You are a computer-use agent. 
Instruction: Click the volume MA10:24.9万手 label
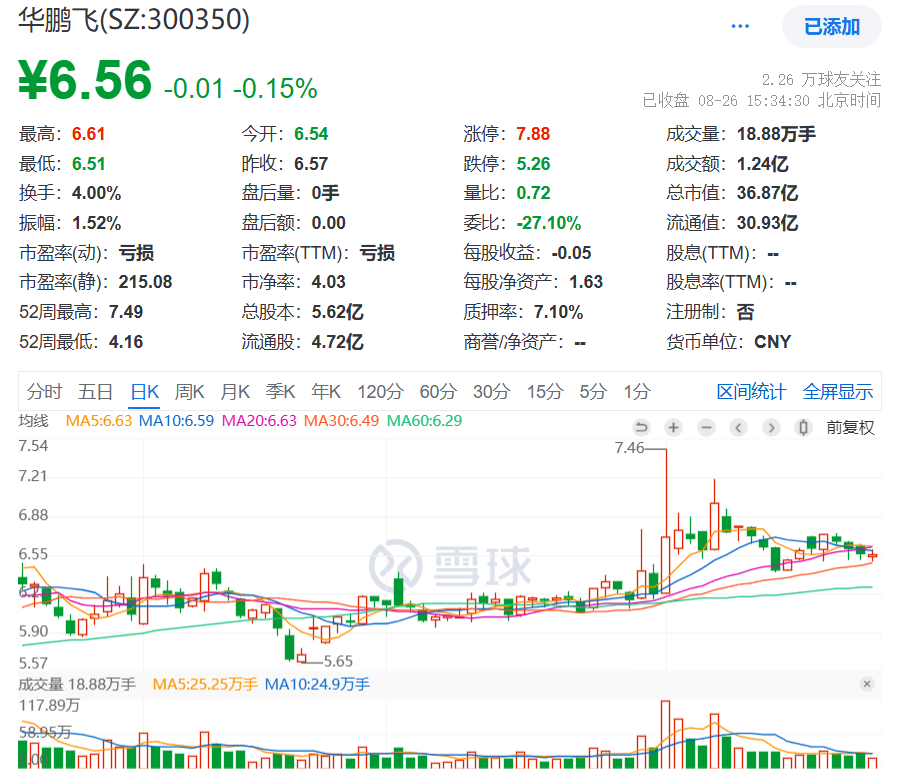coord(317,684)
